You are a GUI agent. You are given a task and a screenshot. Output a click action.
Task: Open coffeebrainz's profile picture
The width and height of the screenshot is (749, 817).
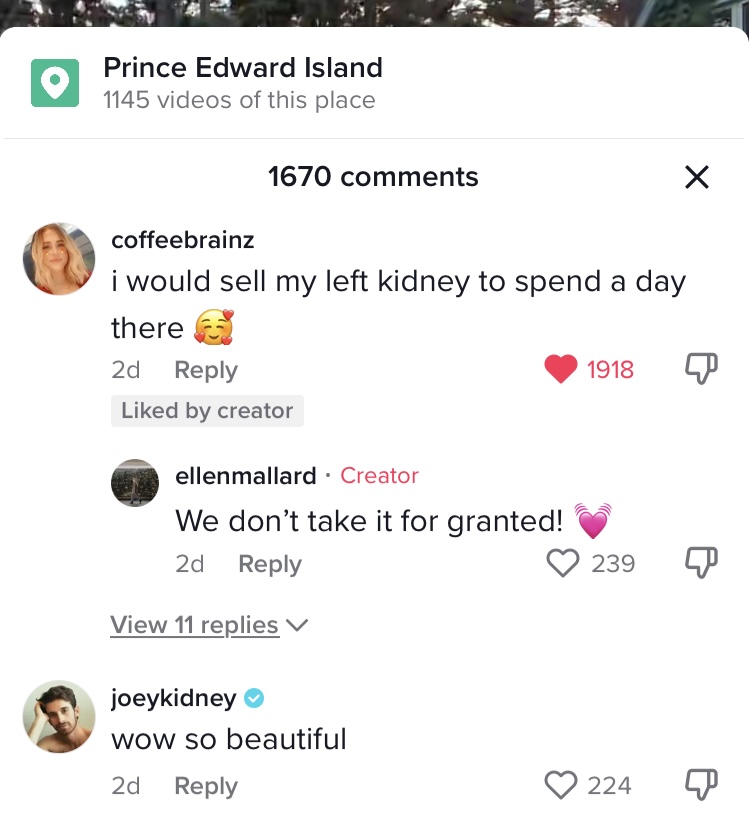tap(59, 259)
